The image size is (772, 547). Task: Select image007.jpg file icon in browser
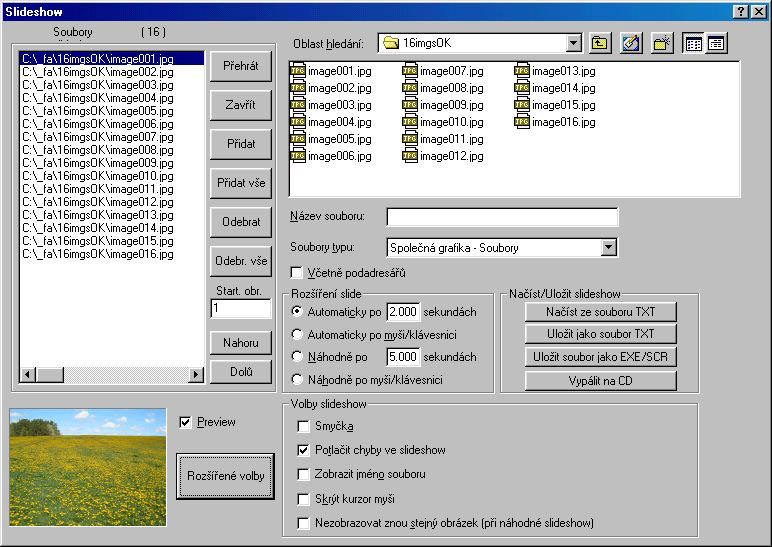(x=410, y=71)
